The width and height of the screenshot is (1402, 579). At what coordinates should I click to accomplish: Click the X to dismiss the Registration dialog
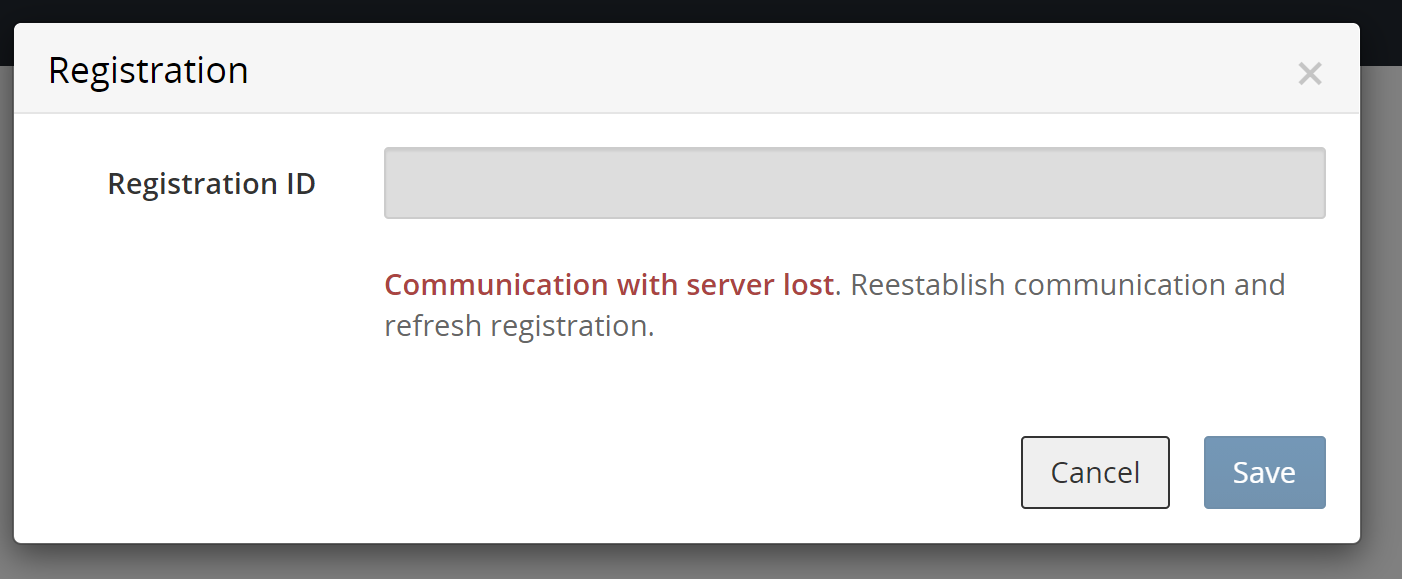pyautogui.click(x=1310, y=73)
